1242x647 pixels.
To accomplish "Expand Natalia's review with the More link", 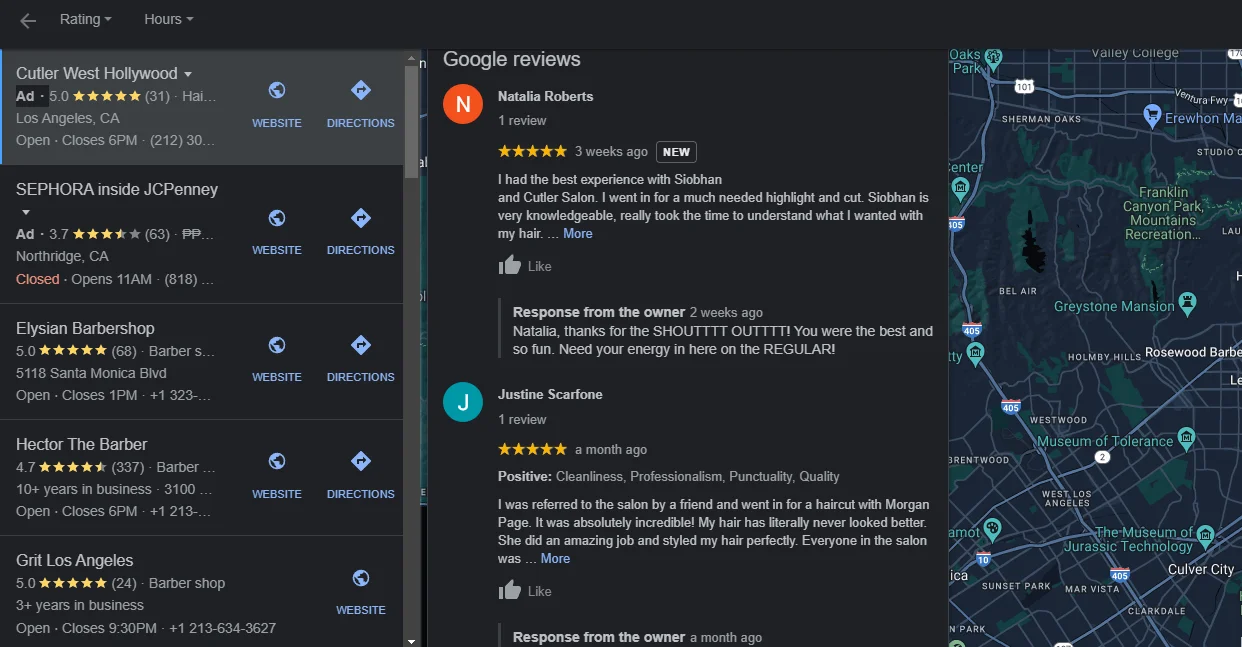I will (578, 233).
